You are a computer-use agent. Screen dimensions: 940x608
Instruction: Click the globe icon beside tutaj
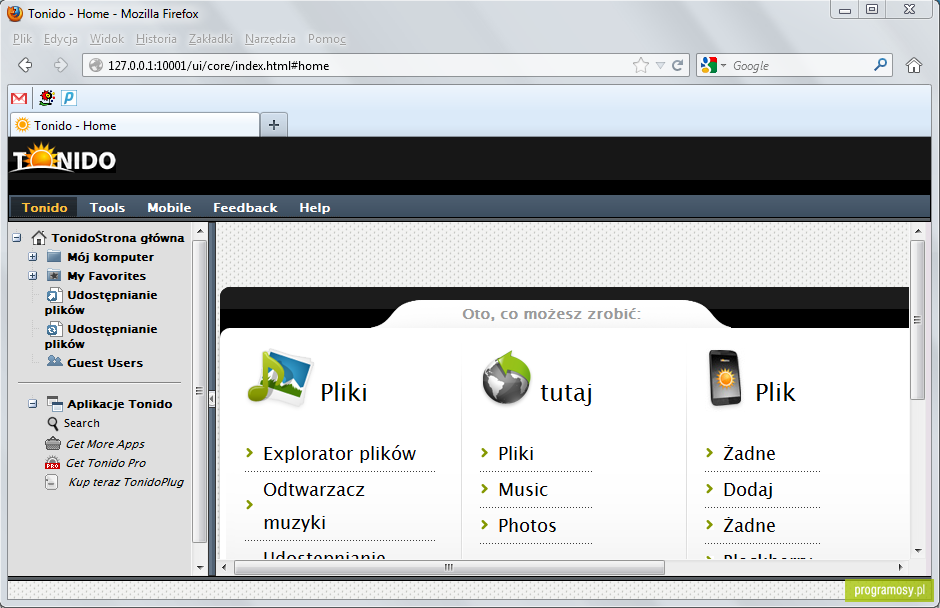[507, 378]
